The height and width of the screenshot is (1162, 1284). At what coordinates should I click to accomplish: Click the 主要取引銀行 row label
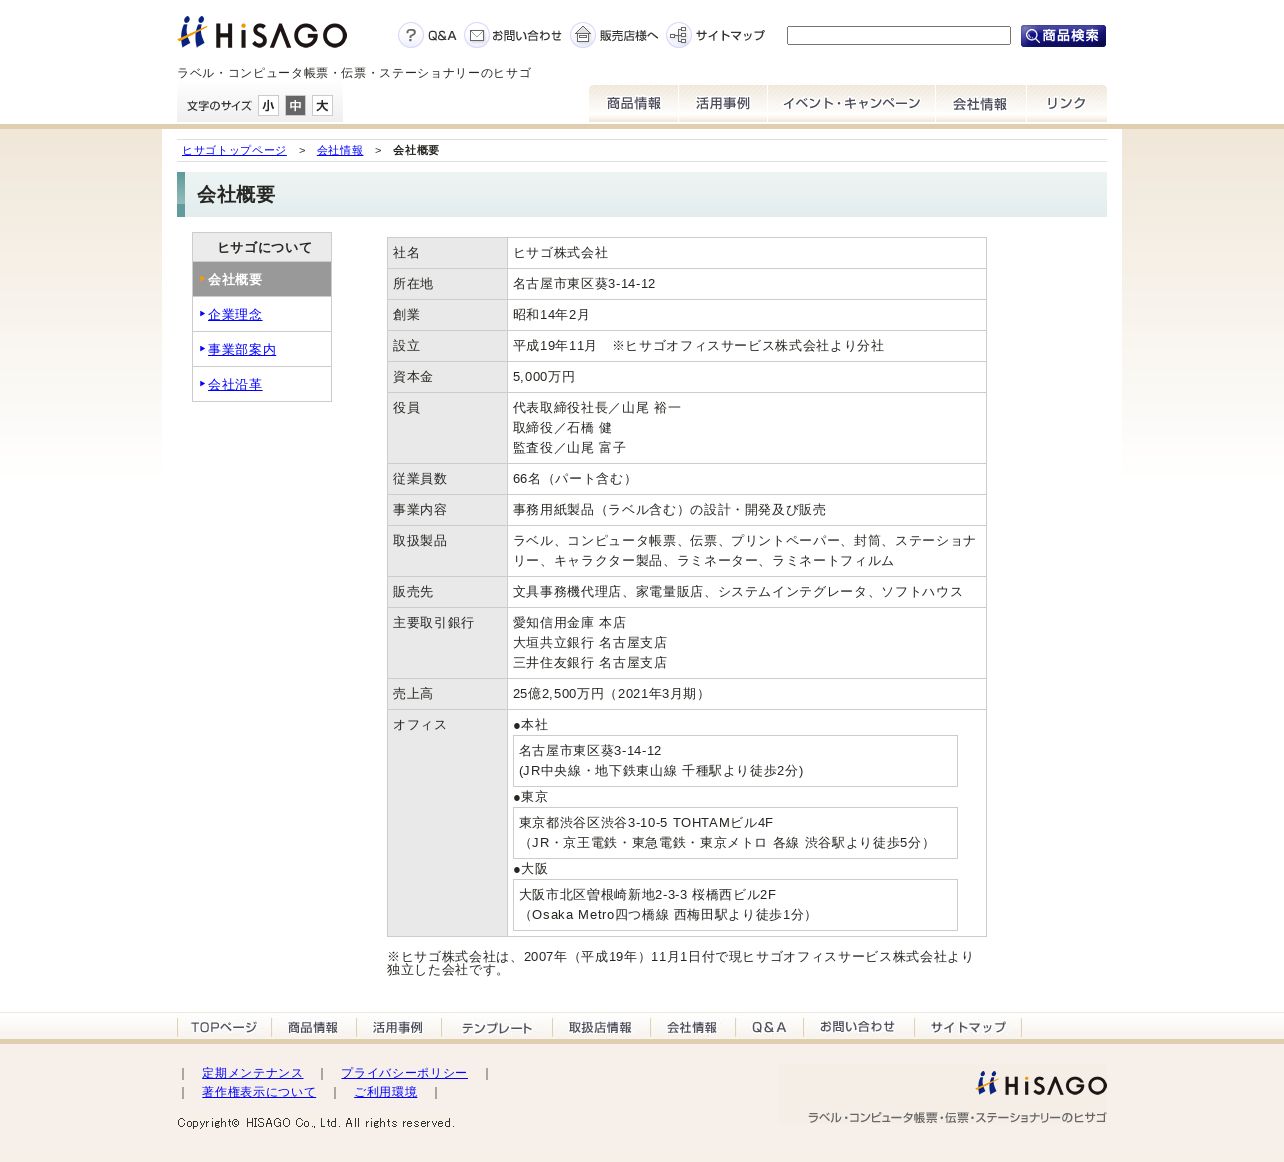pos(434,623)
